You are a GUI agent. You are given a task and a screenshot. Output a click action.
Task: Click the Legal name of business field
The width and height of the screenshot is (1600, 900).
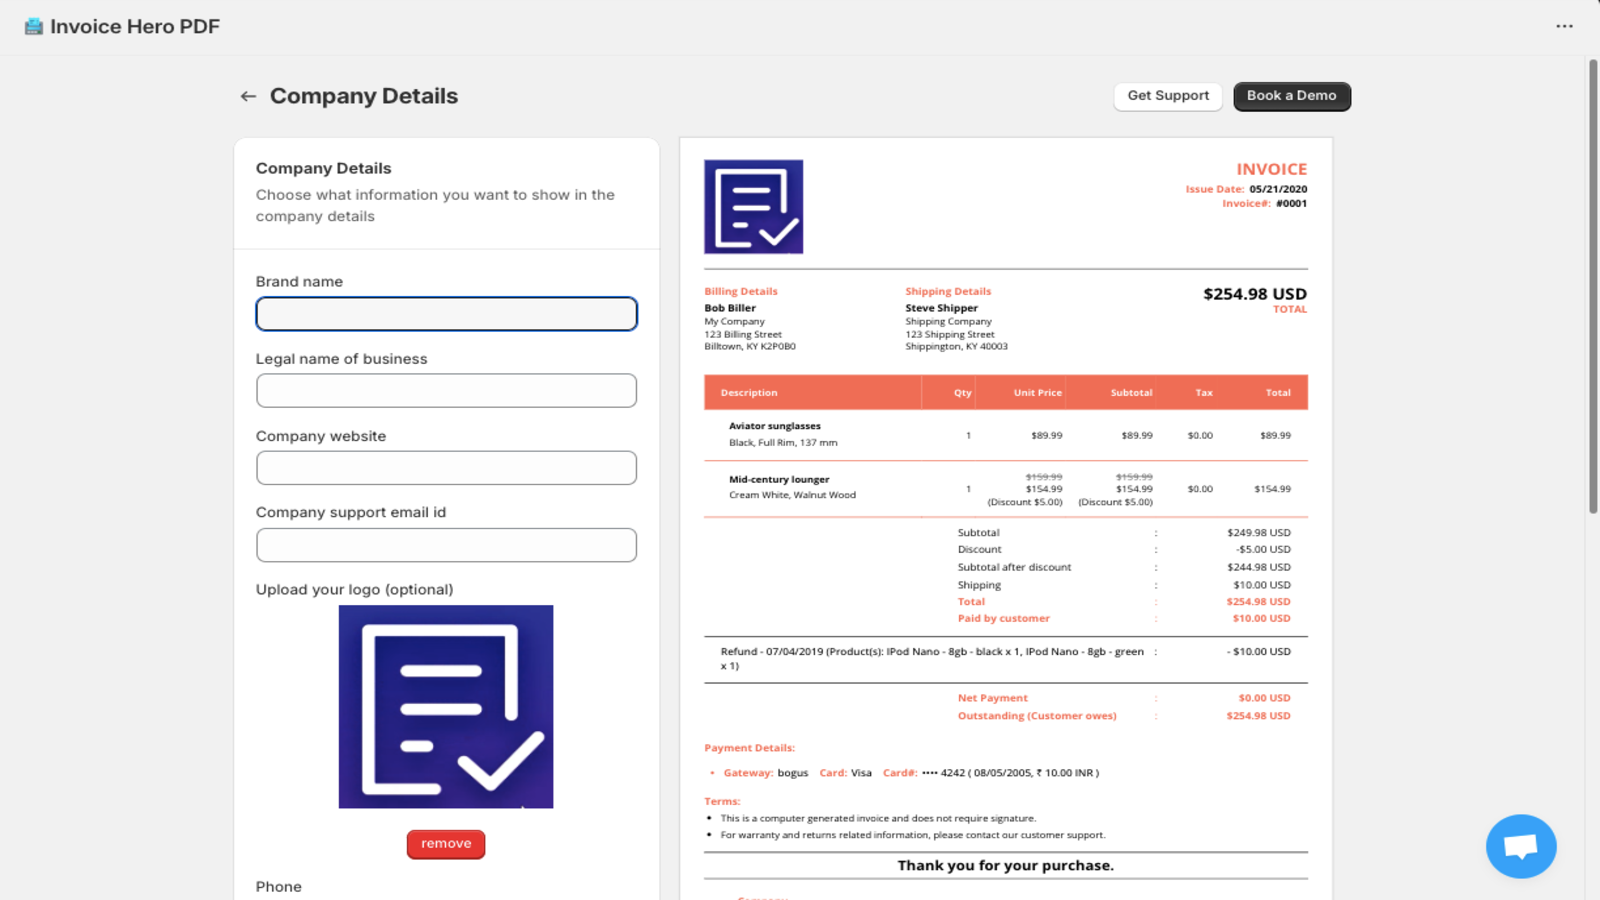click(446, 391)
